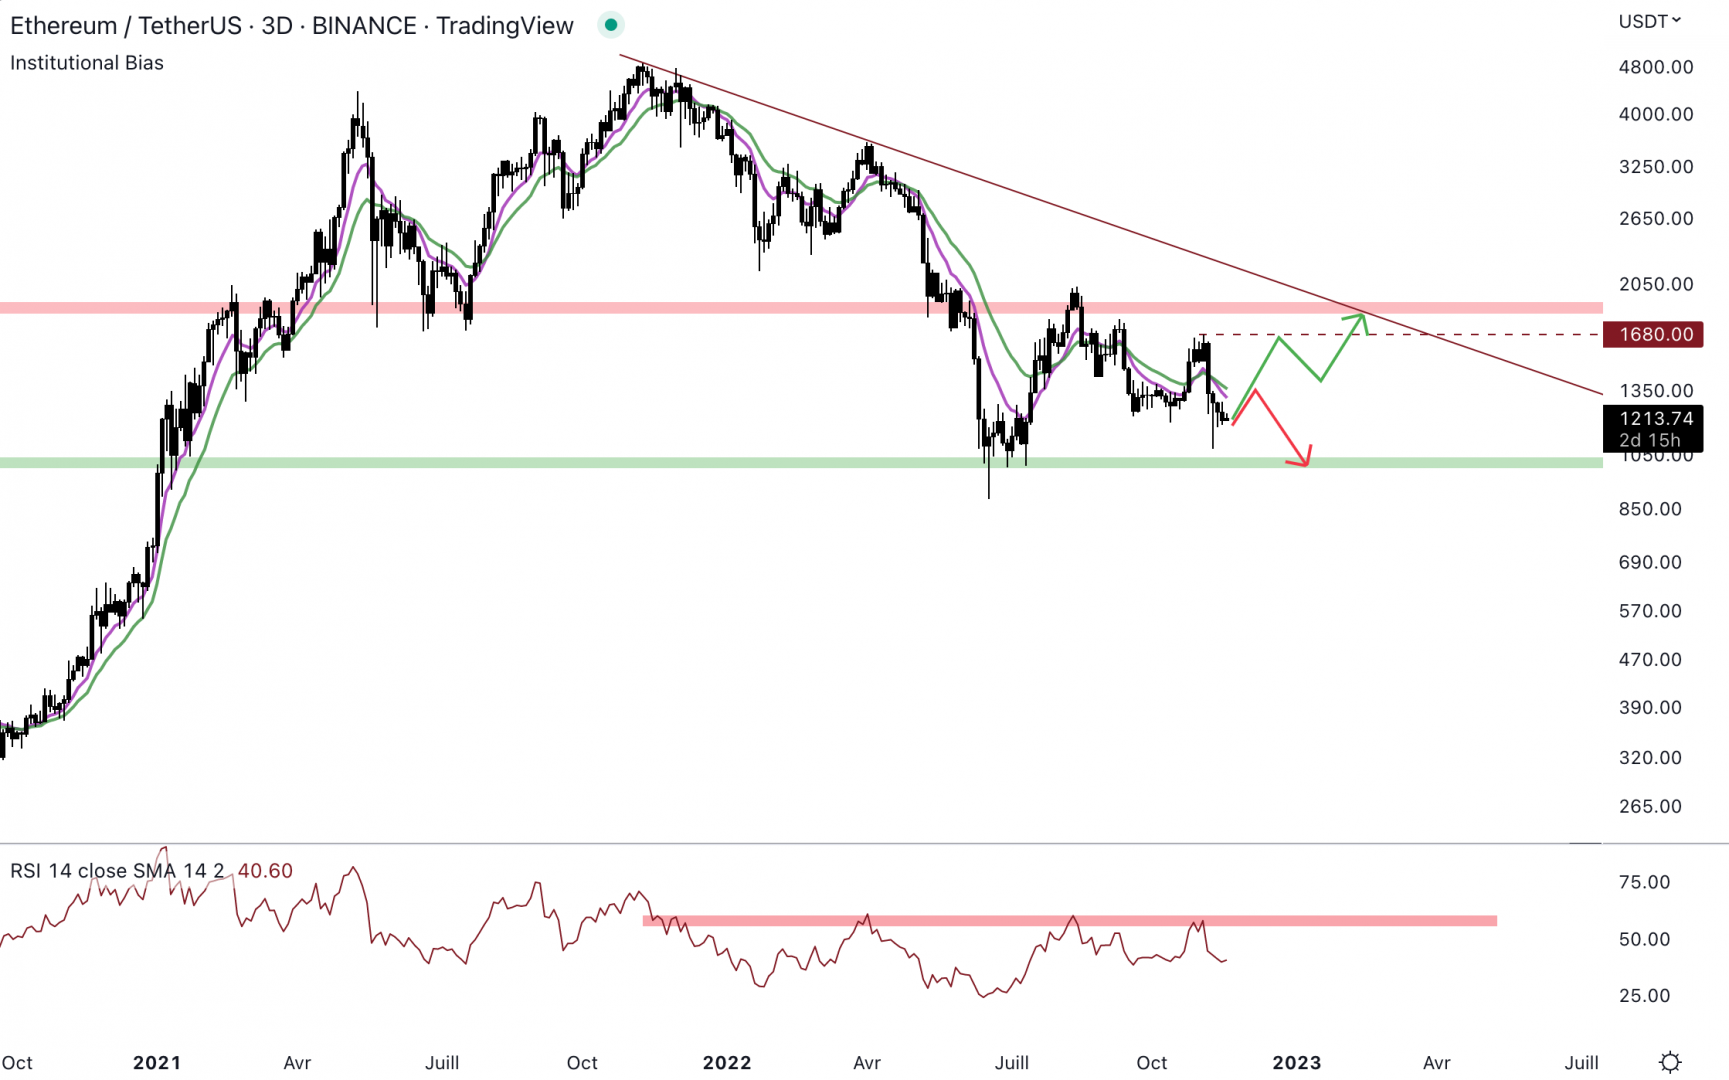Click the 320.00 price axis label

(1650, 758)
